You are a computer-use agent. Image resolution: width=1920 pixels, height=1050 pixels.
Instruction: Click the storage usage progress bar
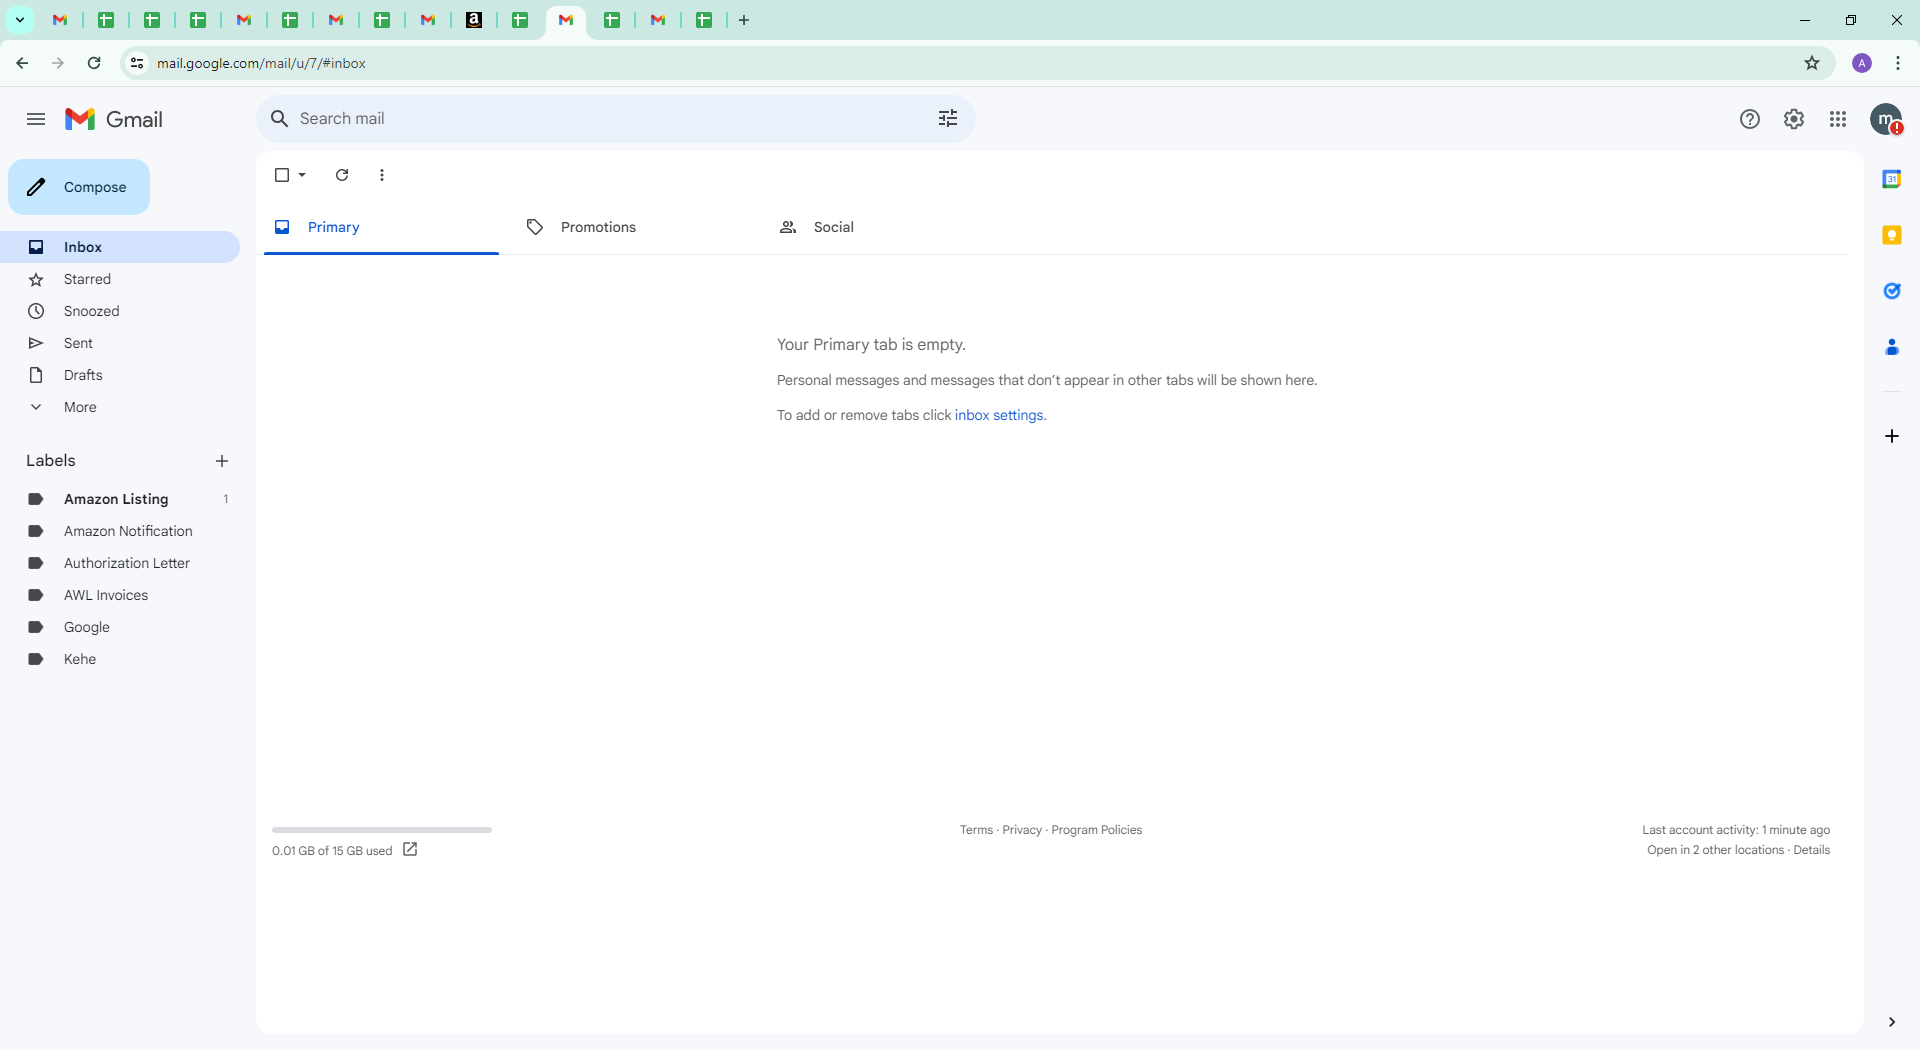(382, 830)
